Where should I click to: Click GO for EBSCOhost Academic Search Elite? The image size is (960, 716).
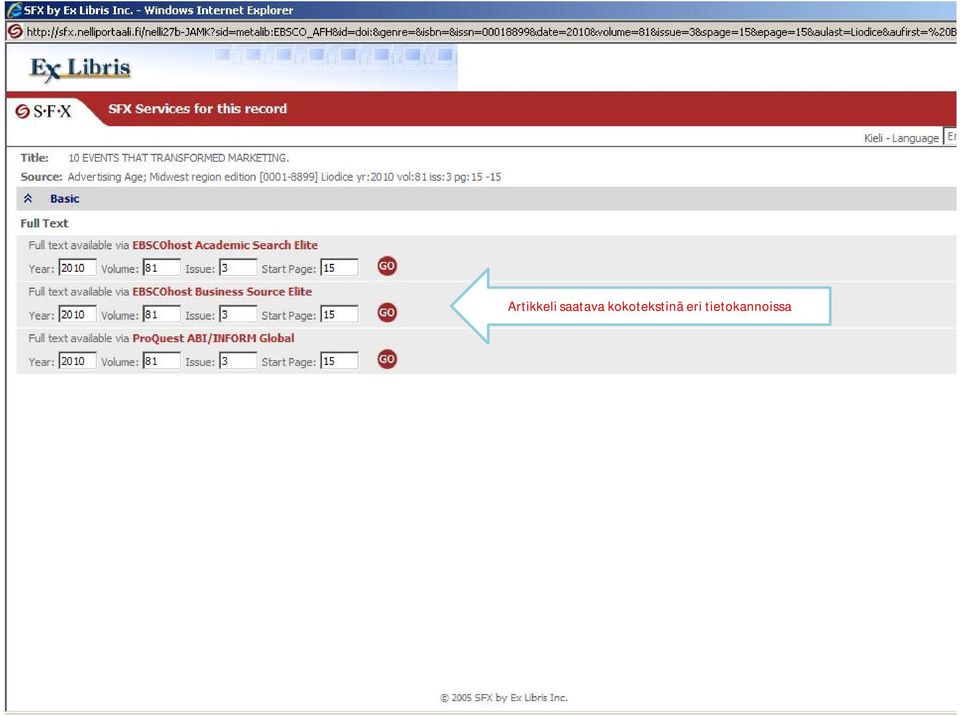point(387,266)
